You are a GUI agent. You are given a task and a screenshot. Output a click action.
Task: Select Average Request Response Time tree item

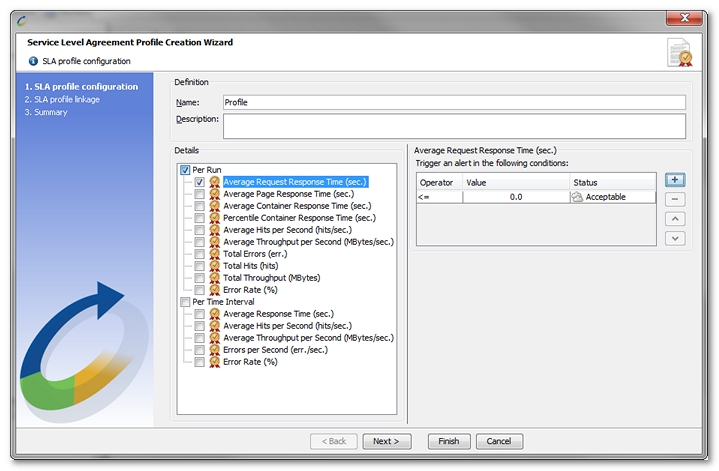pyautogui.click(x=295, y=182)
